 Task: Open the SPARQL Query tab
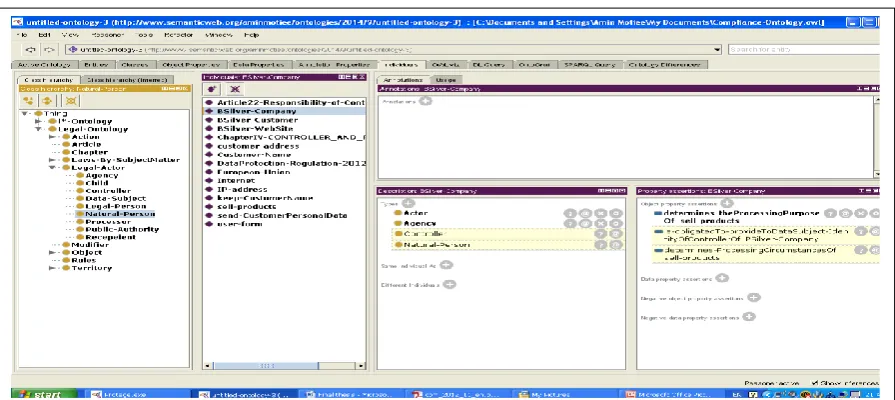[x=590, y=65]
